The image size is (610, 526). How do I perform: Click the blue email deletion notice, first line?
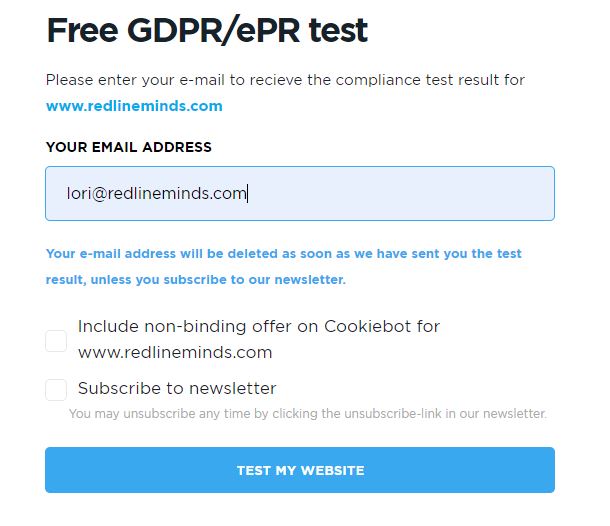(283, 254)
